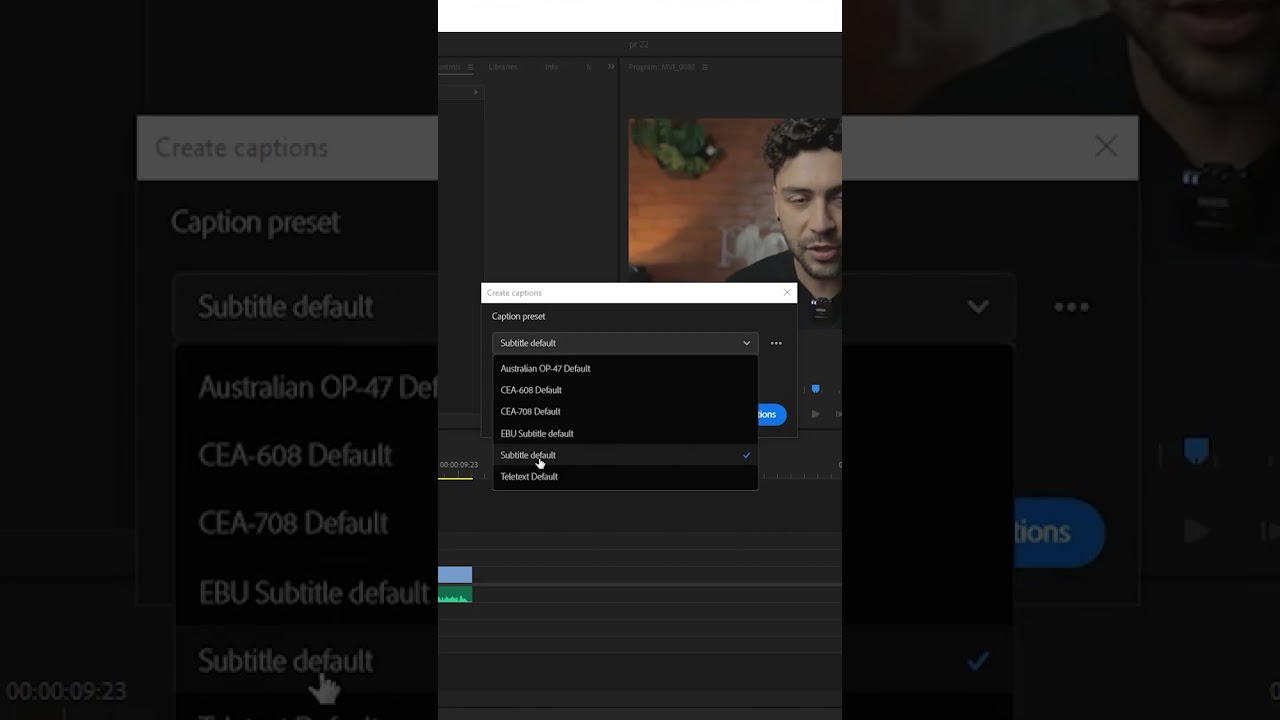Show hidden panel tabs with the double-arrow icon

point(611,67)
